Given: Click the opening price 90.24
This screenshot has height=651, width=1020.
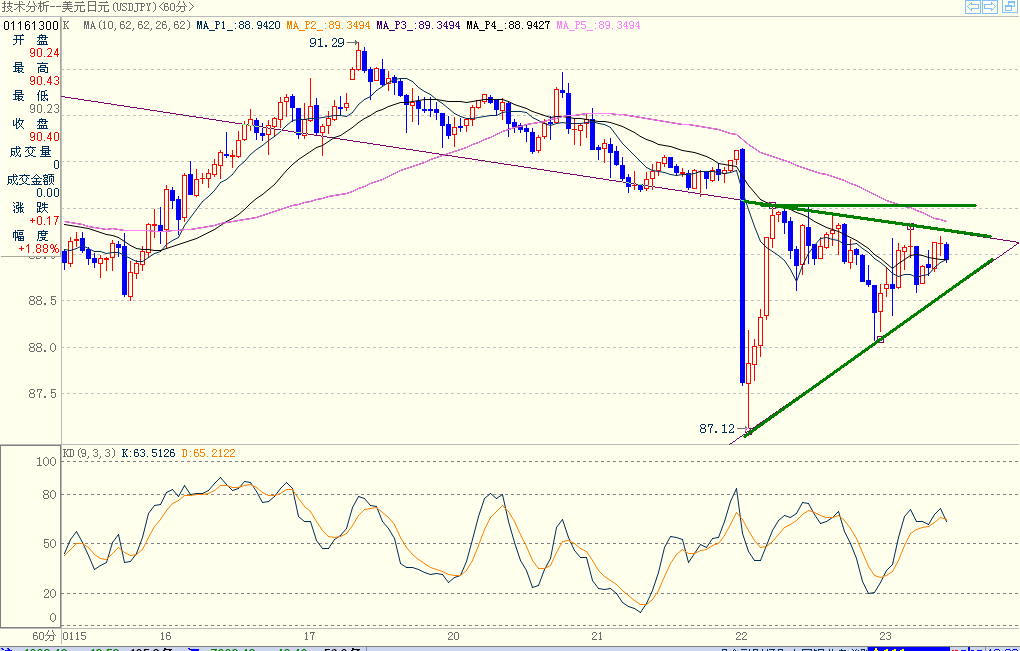Looking at the screenshot, I should [44, 53].
